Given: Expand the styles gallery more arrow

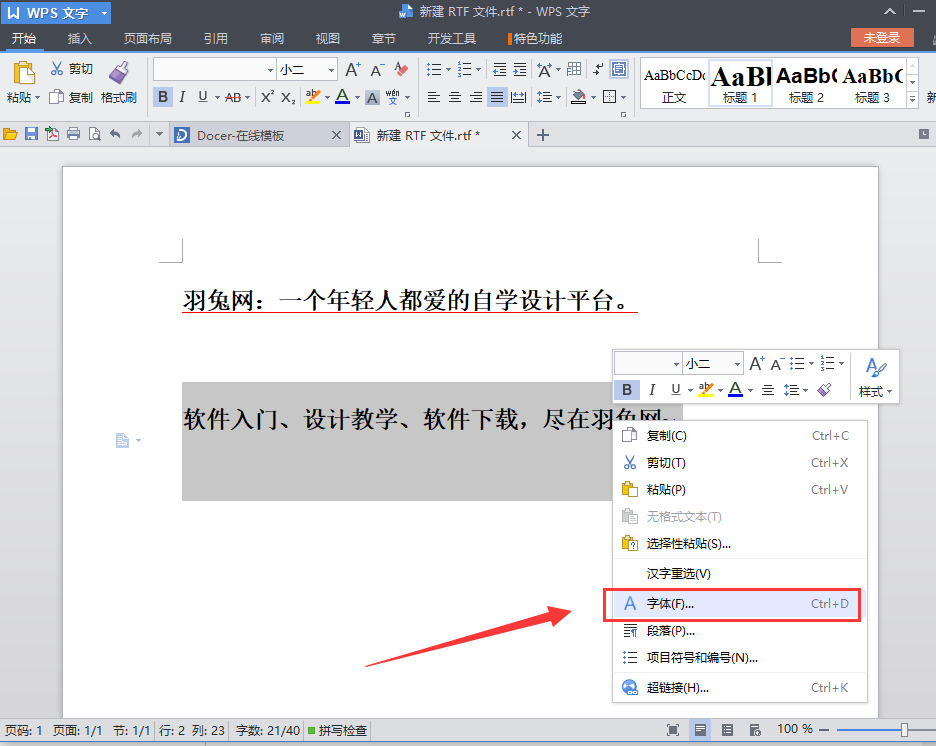Looking at the screenshot, I should click(x=912, y=99).
